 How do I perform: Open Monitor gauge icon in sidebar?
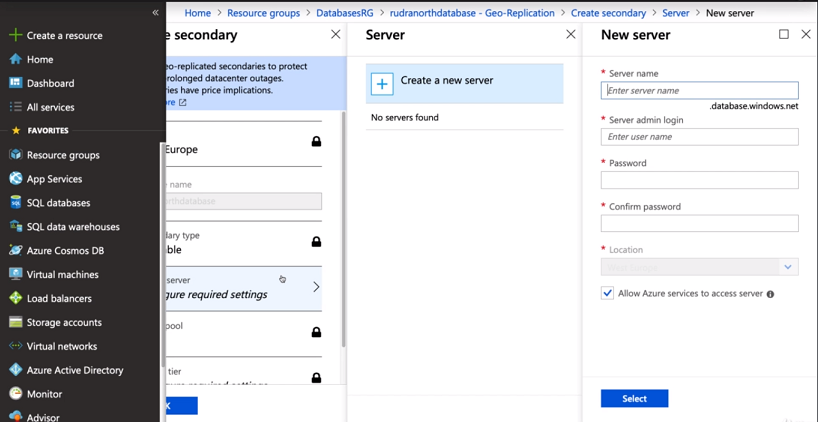(x=16, y=394)
